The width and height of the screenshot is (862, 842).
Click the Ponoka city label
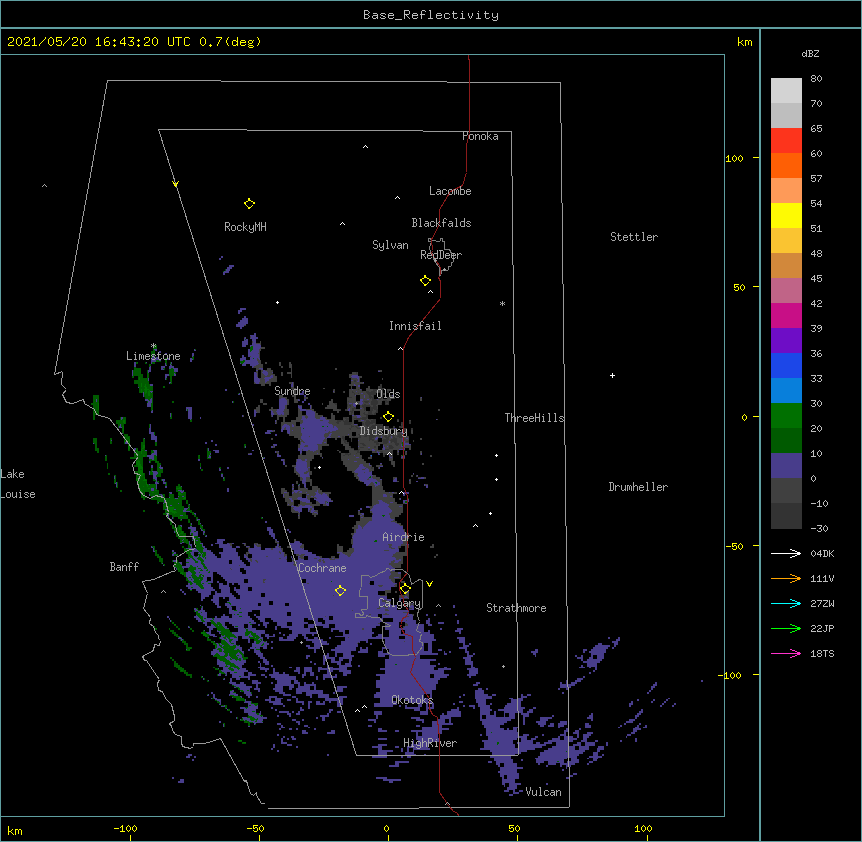[480, 136]
